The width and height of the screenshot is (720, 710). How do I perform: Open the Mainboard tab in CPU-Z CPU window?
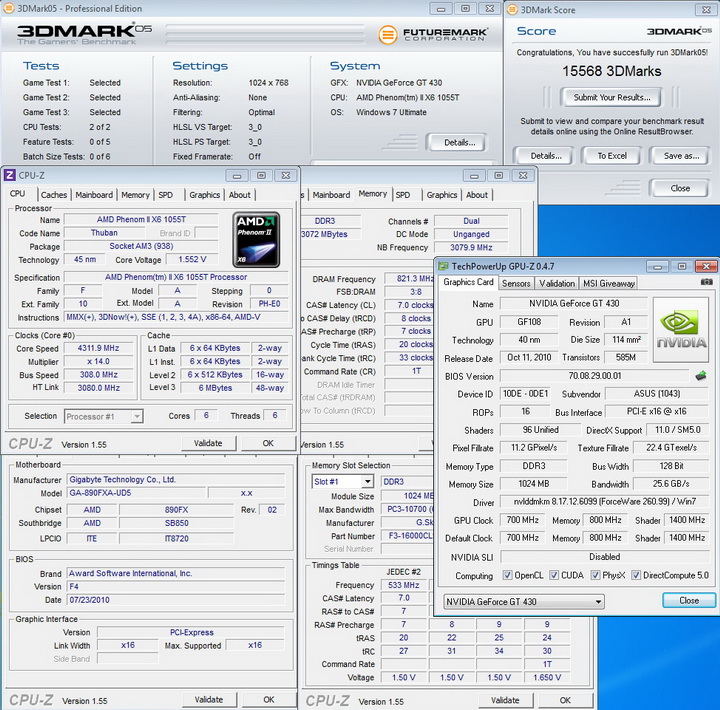[x=94, y=195]
